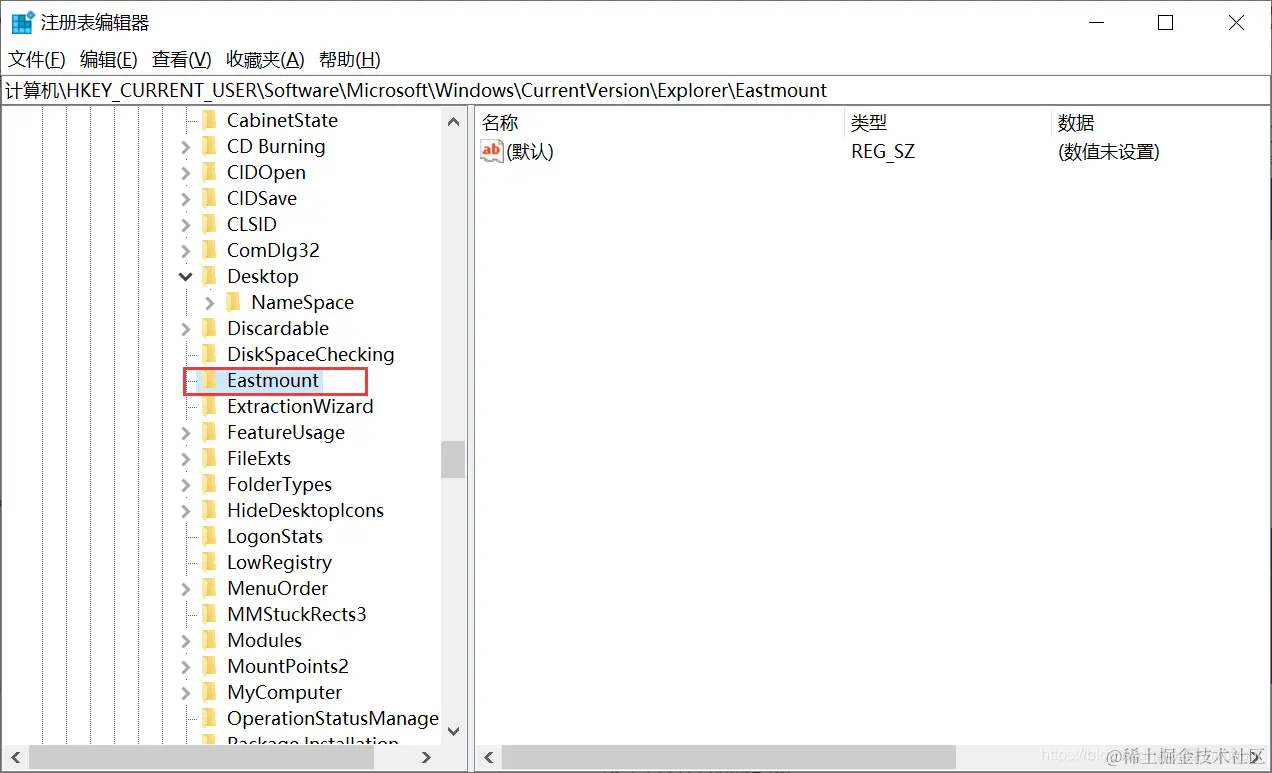The height and width of the screenshot is (773, 1272).
Task: Select the LowRegistry folder icon
Action: (x=209, y=562)
